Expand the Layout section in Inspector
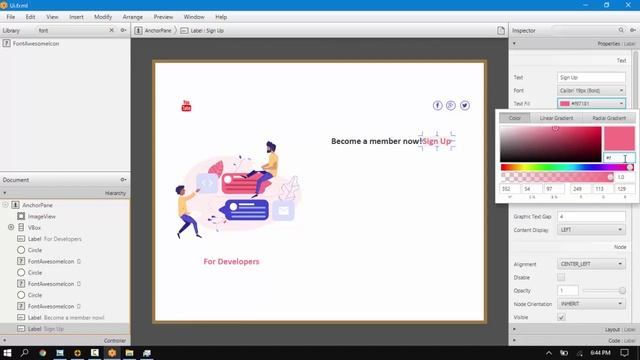The image size is (640, 360). coord(514,329)
